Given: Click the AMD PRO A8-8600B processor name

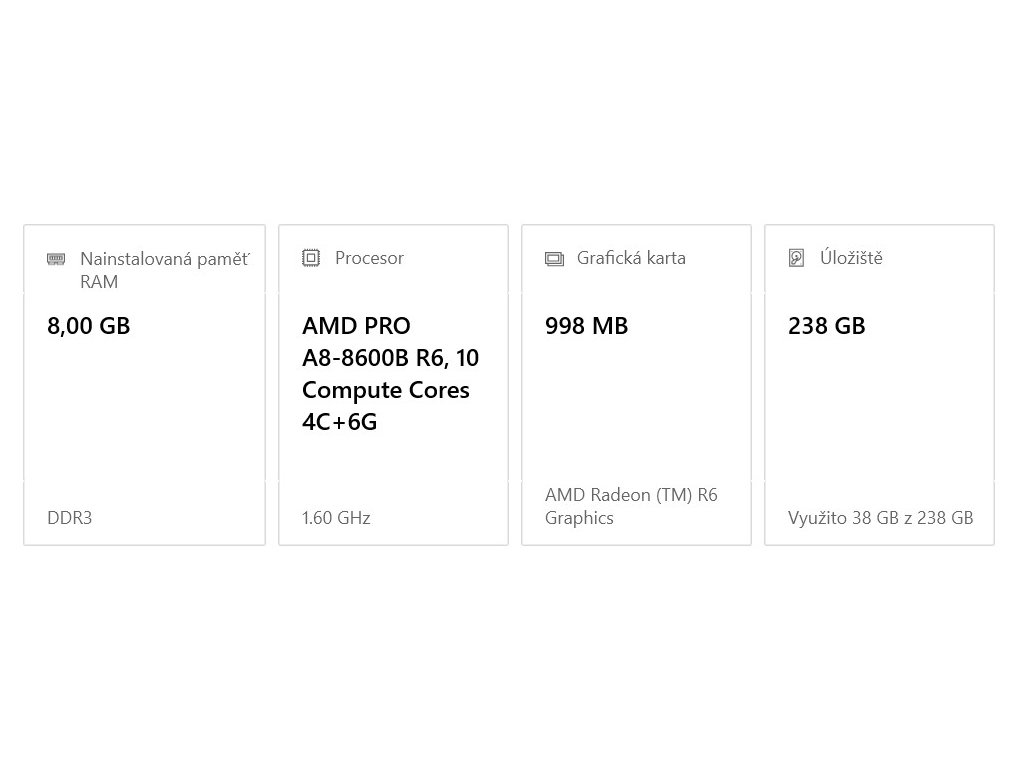Looking at the screenshot, I should click(x=390, y=374).
